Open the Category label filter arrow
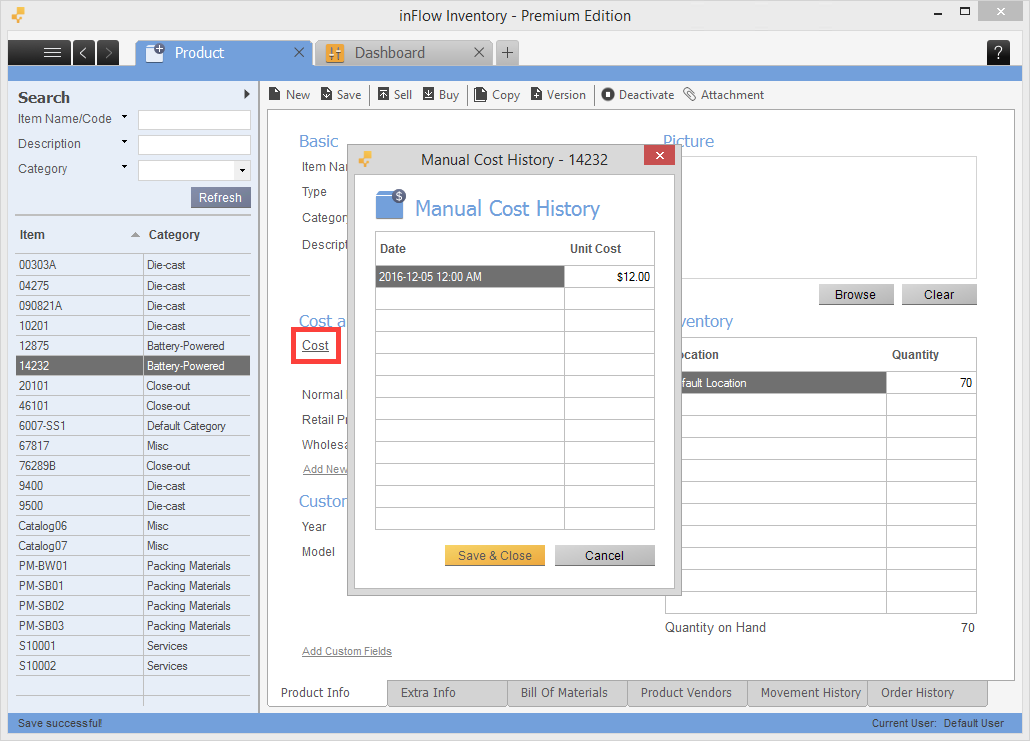This screenshot has height=741, width=1030. click(x=124, y=167)
